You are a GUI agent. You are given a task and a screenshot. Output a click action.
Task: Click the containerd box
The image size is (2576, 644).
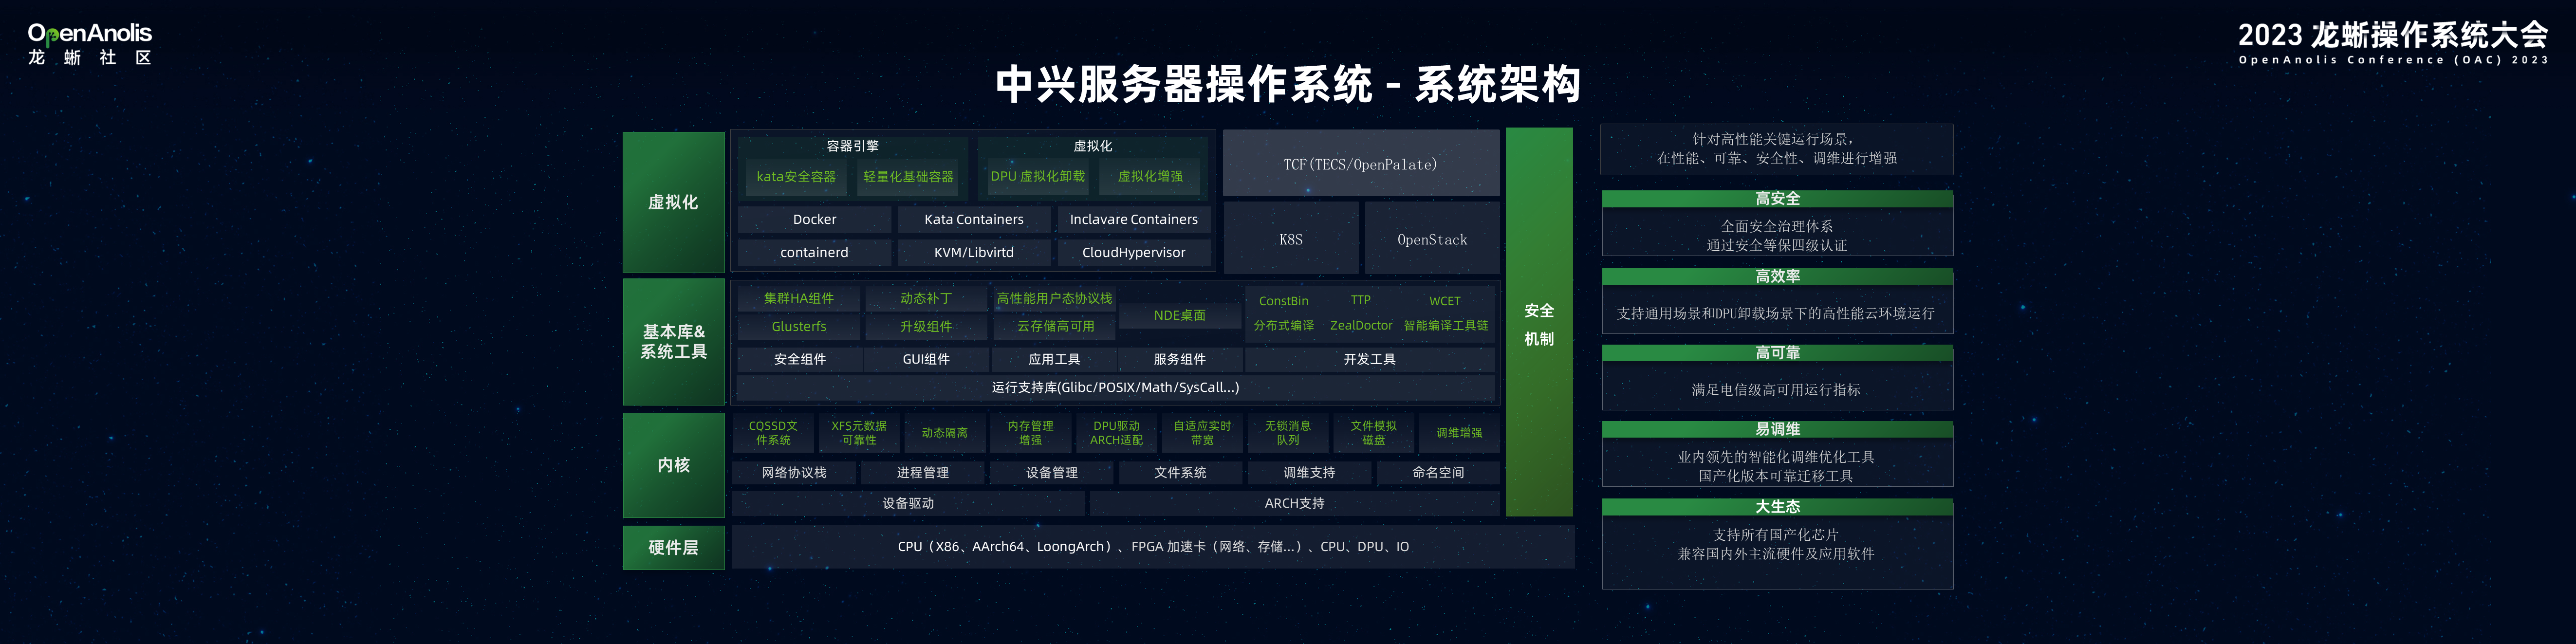(814, 253)
